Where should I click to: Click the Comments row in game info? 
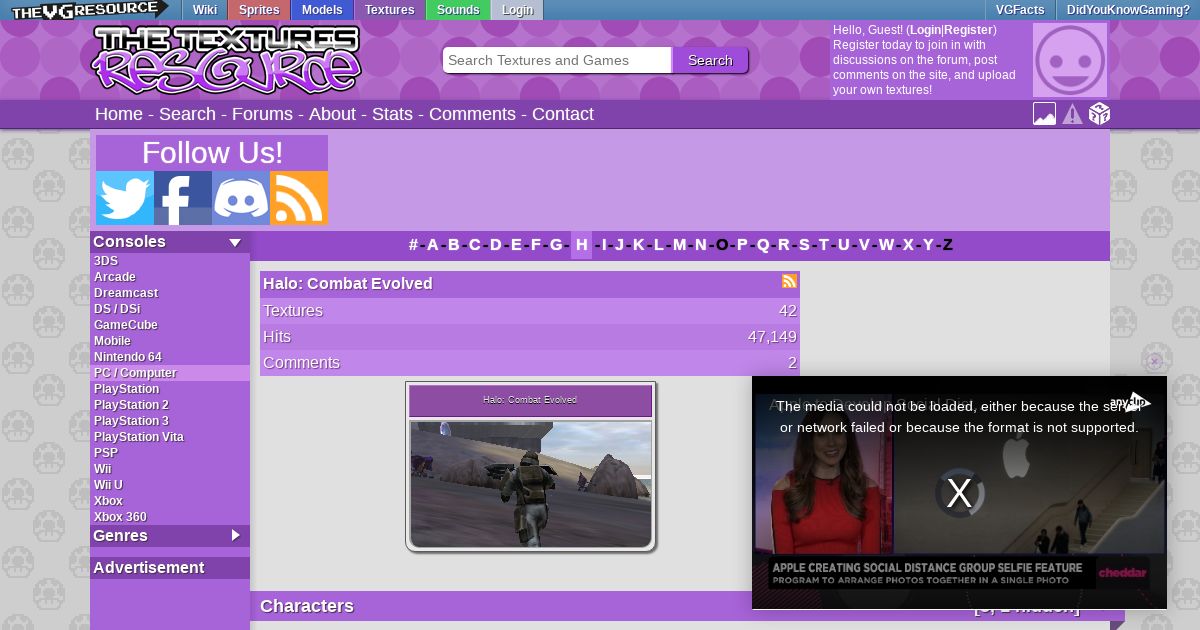[x=530, y=363]
